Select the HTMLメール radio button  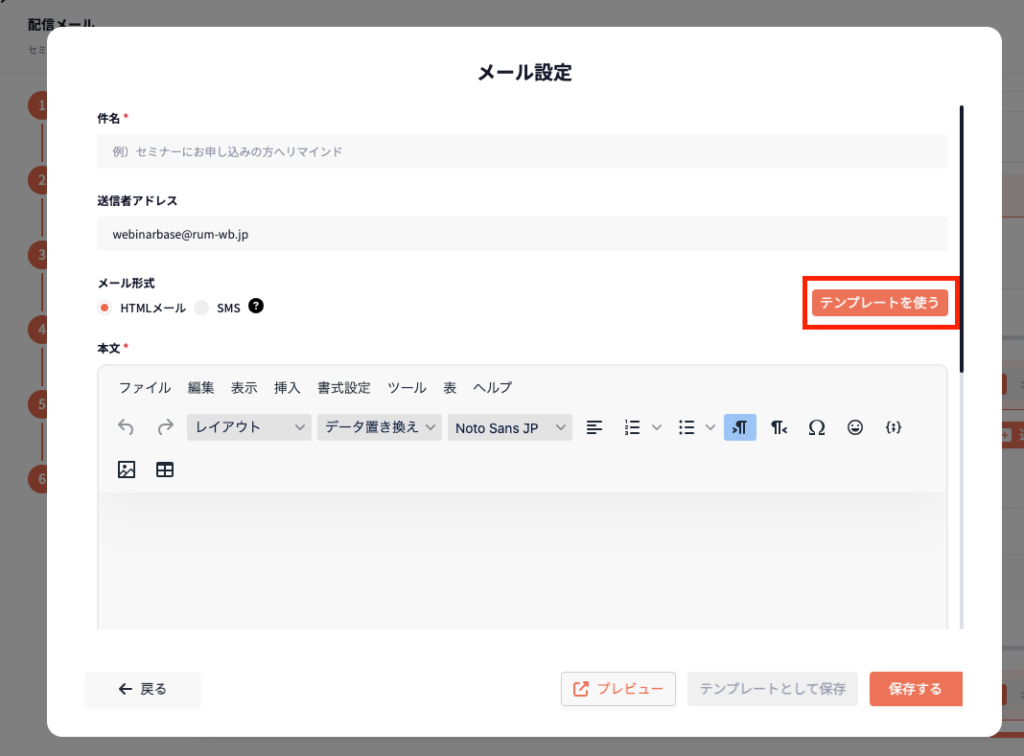(x=104, y=308)
